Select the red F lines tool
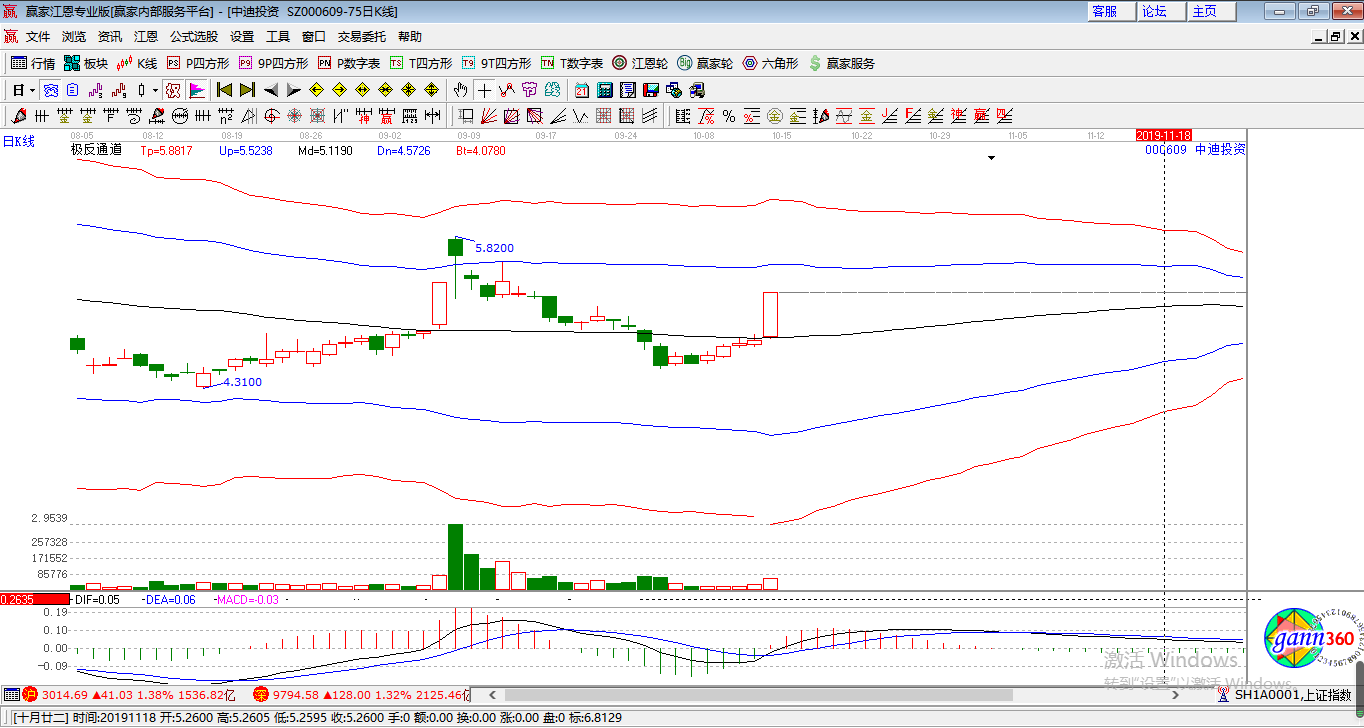This screenshot has width=1364, height=728. (x=912, y=116)
